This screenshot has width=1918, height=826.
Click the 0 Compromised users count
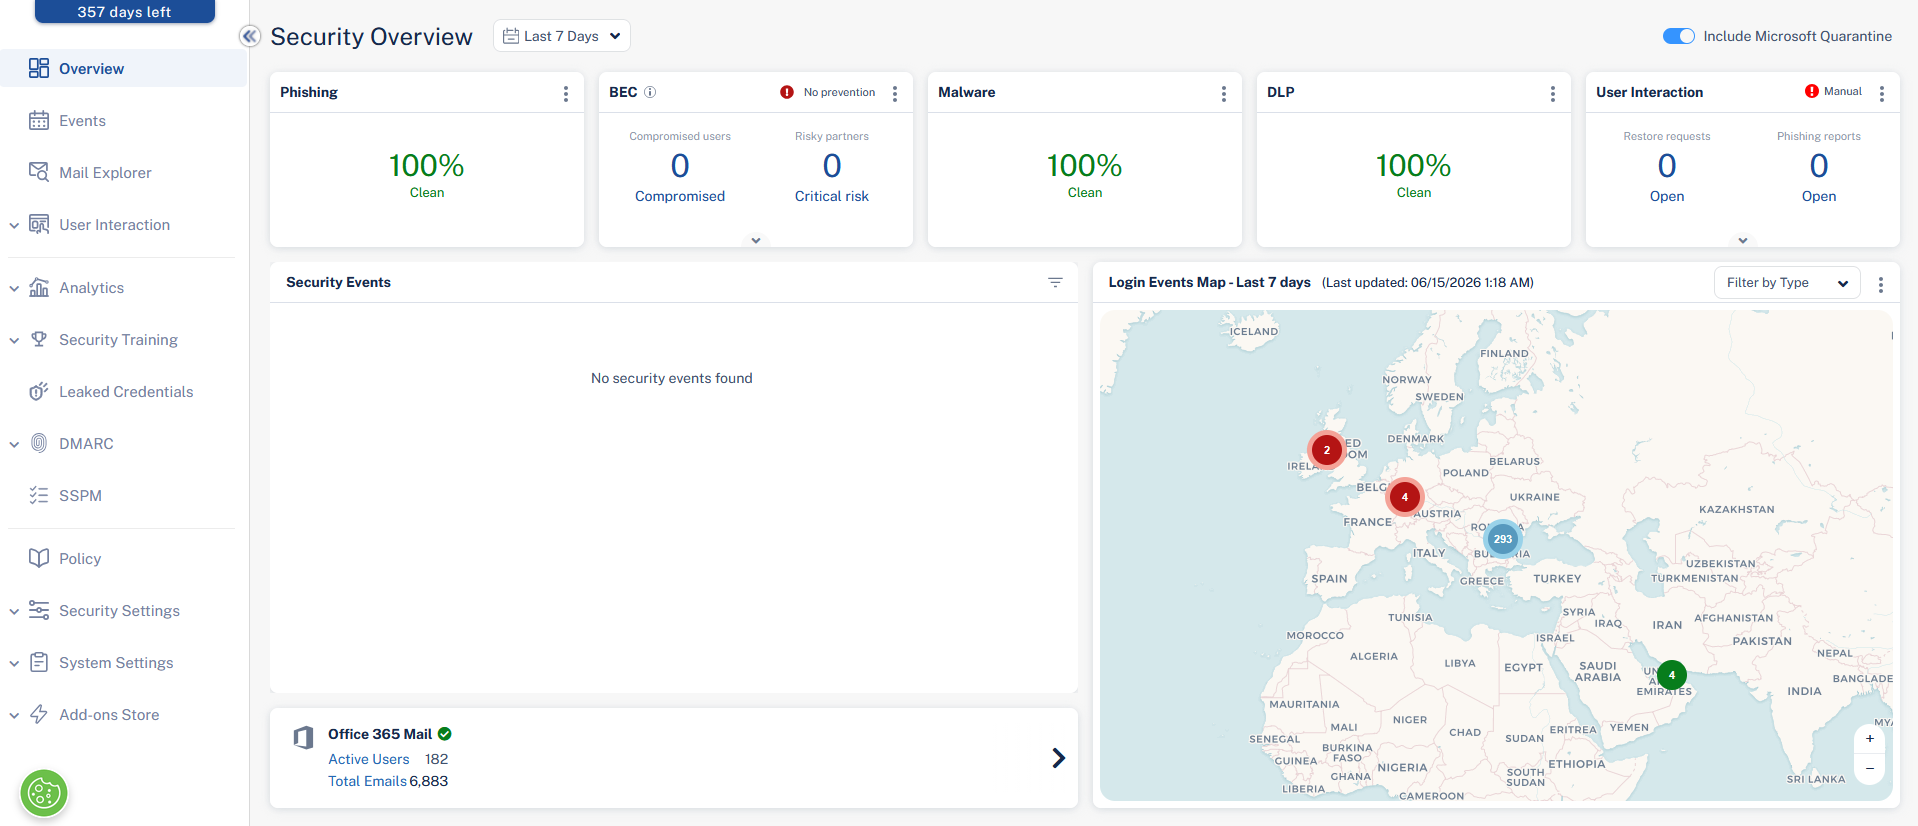coord(680,165)
